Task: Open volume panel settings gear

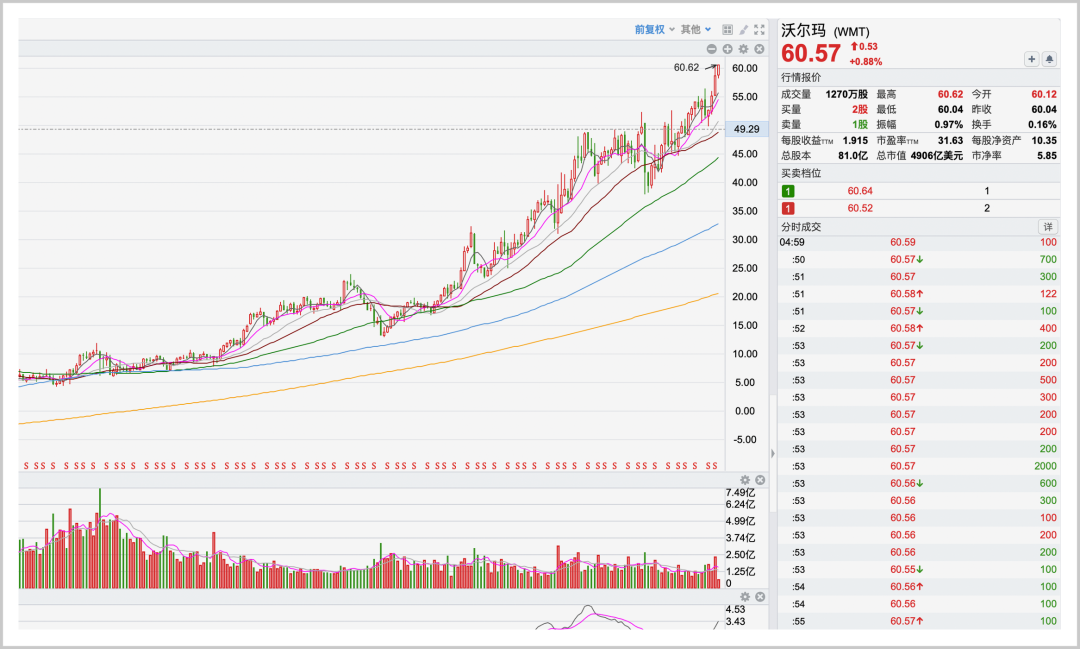Action: pyautogui.click(x=744, y=480)
